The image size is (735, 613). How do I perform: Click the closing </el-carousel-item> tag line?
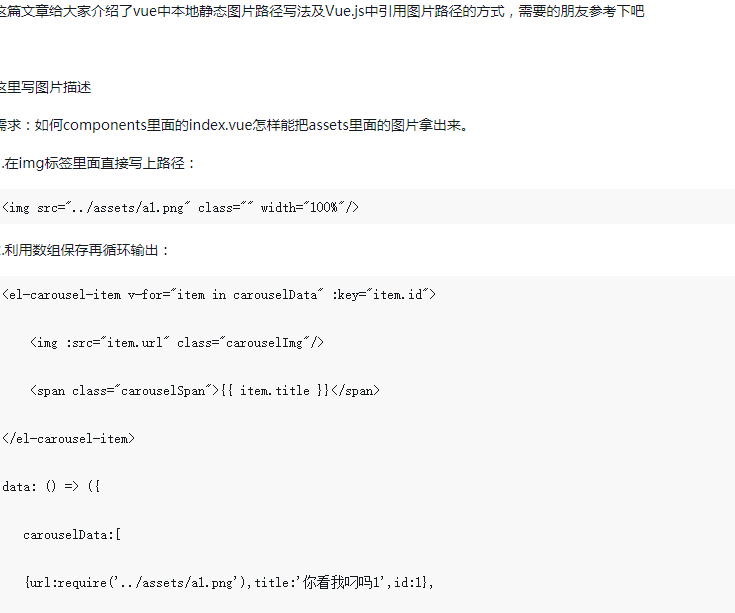(68, 438)
